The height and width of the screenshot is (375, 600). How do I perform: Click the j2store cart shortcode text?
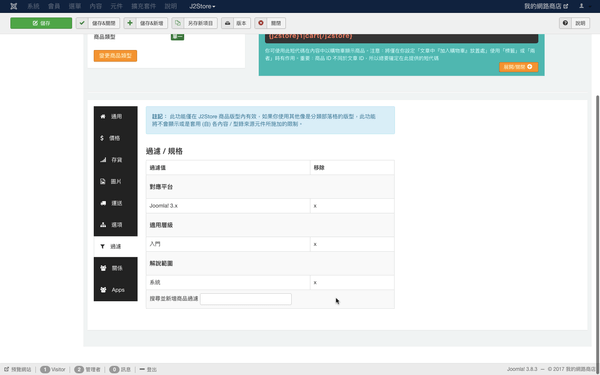(310, 36)
